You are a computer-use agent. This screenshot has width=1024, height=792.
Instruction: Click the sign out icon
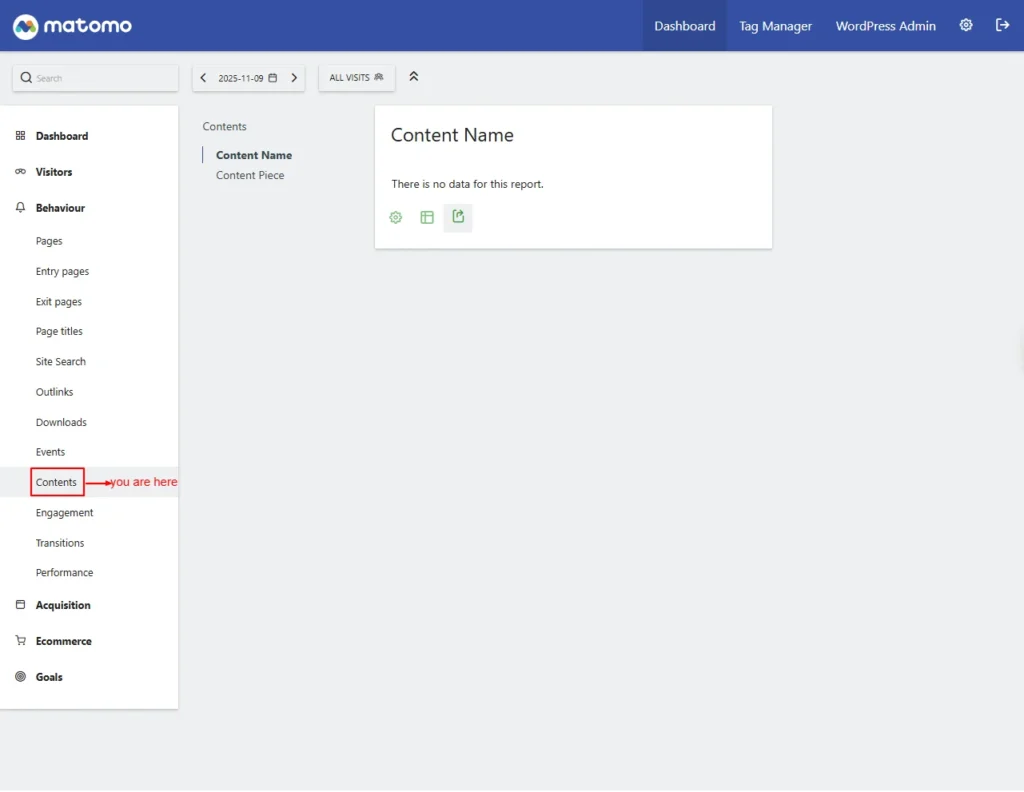click(1002, 26)
